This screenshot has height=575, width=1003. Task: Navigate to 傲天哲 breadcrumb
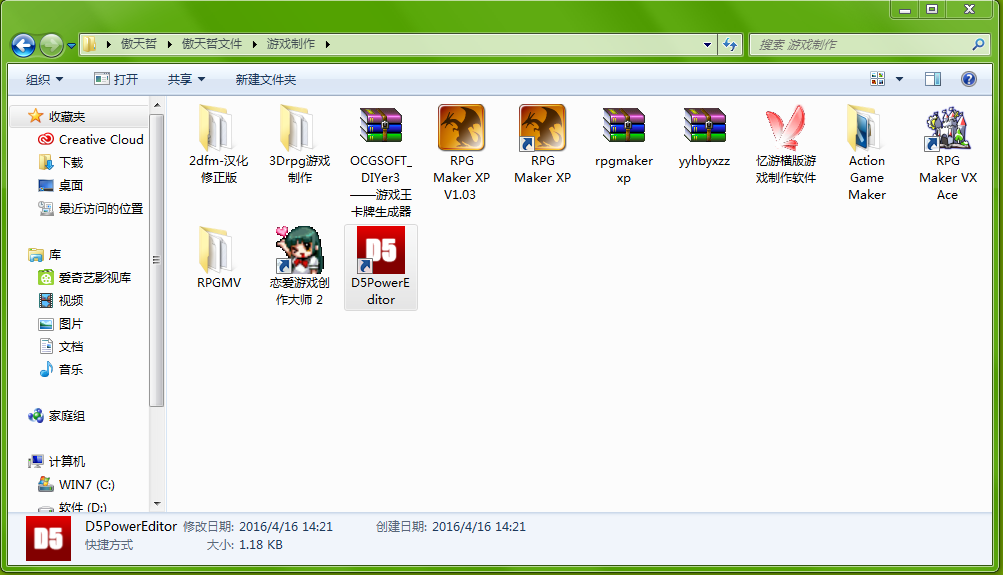click(x=139, y=44)
